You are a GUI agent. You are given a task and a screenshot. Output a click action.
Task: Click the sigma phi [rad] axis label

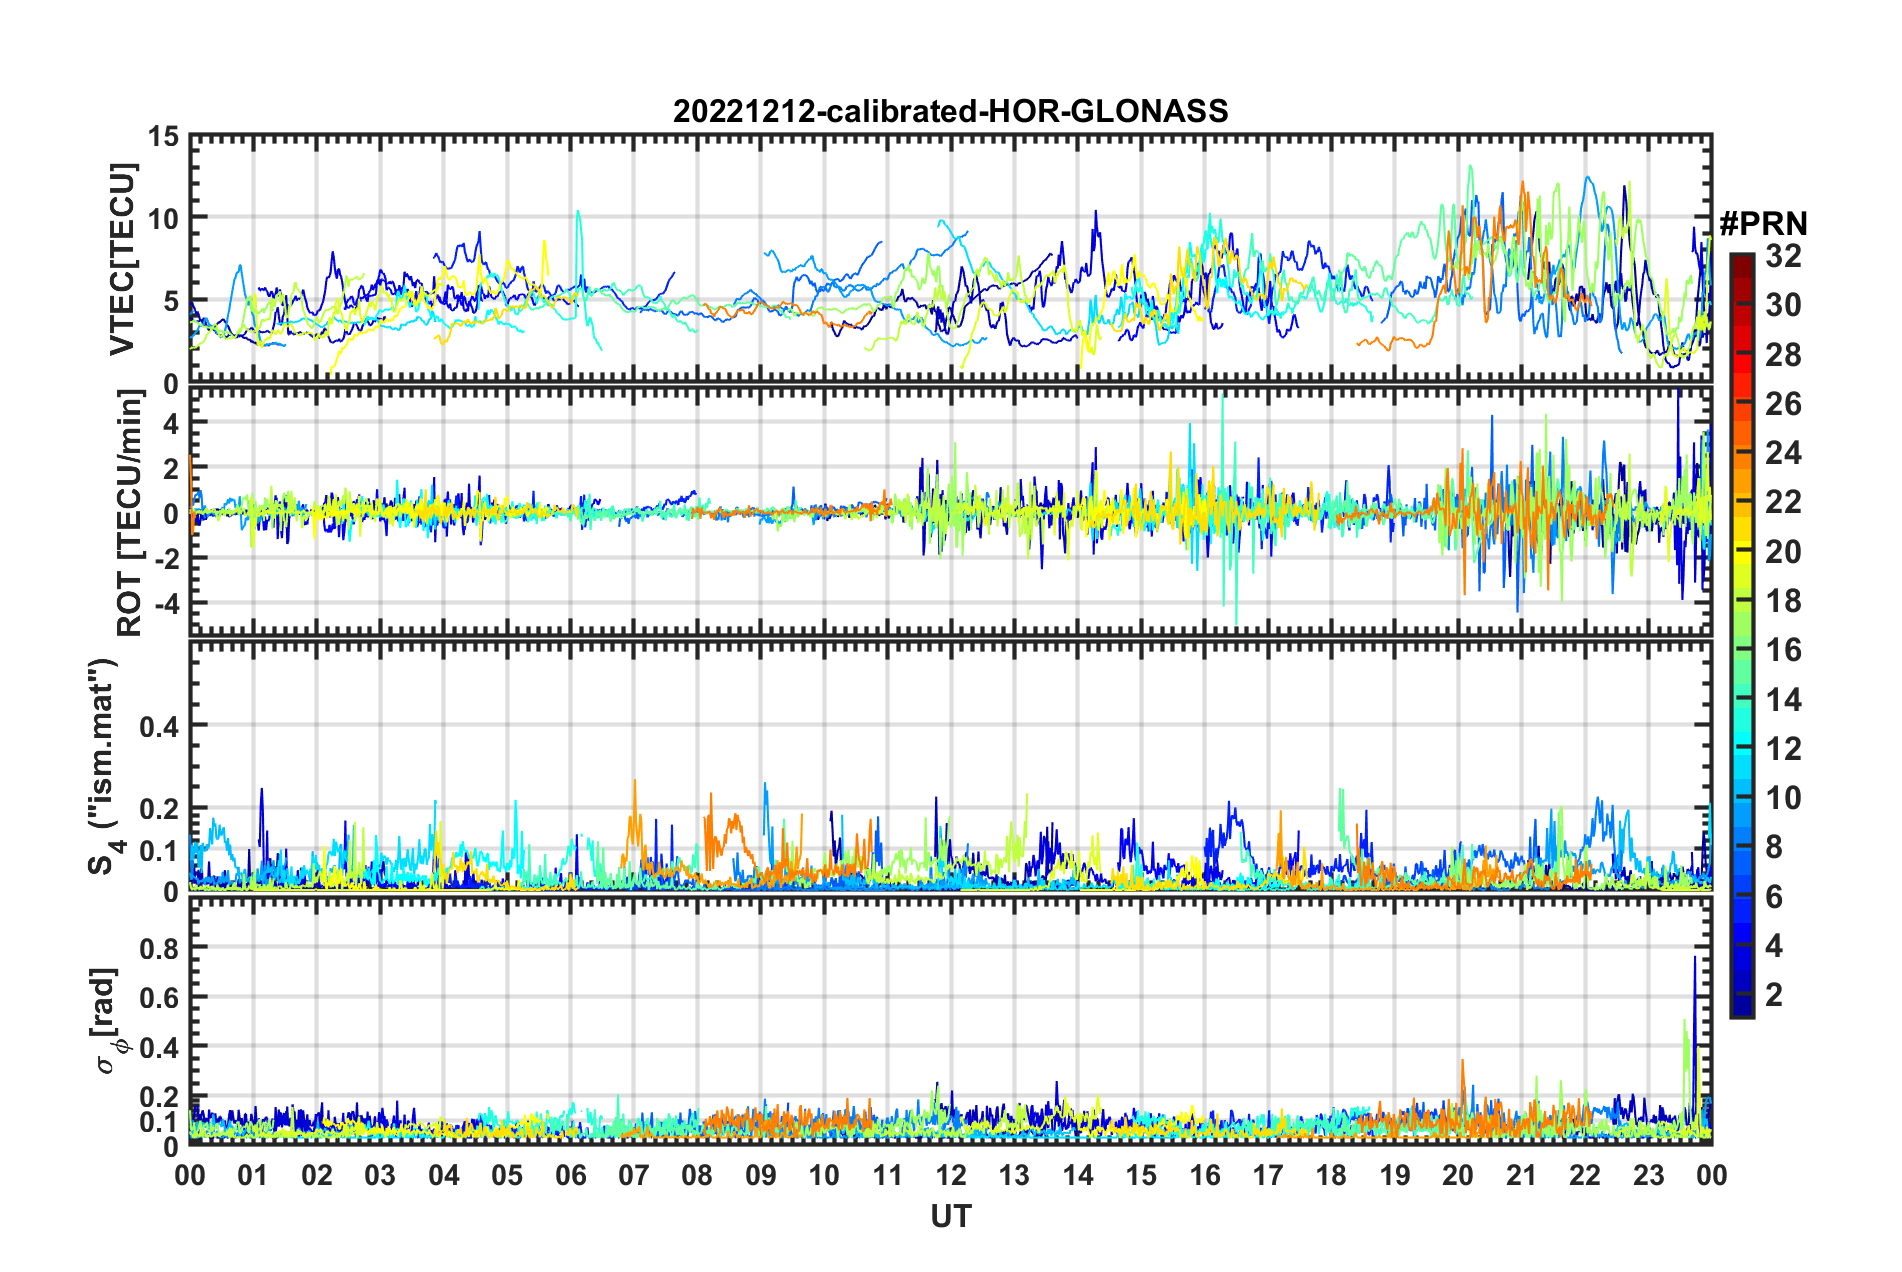tap(108, 1020)
